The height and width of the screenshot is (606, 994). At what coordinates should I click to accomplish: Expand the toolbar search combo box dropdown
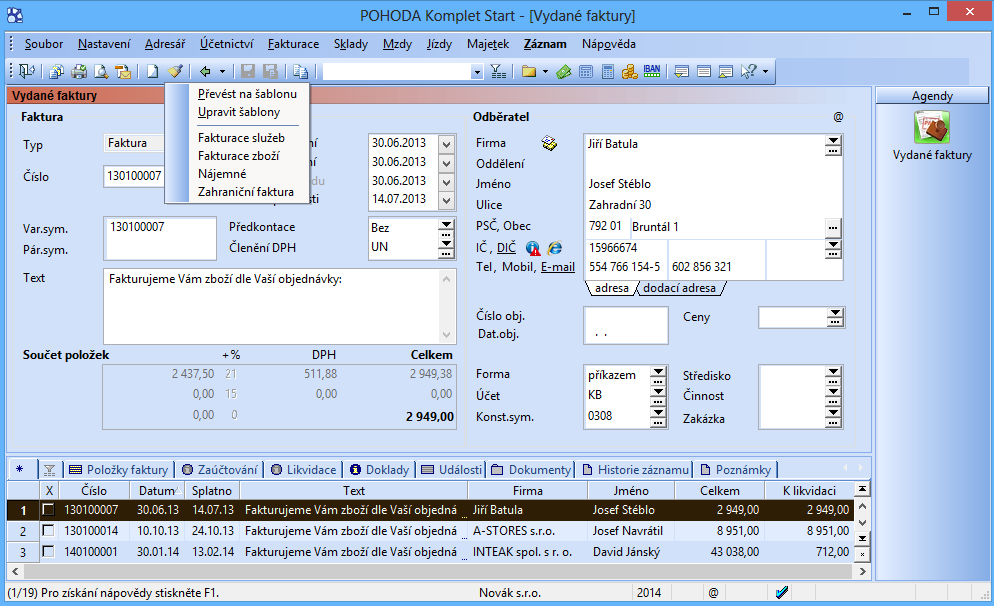[x=477, y=72]
